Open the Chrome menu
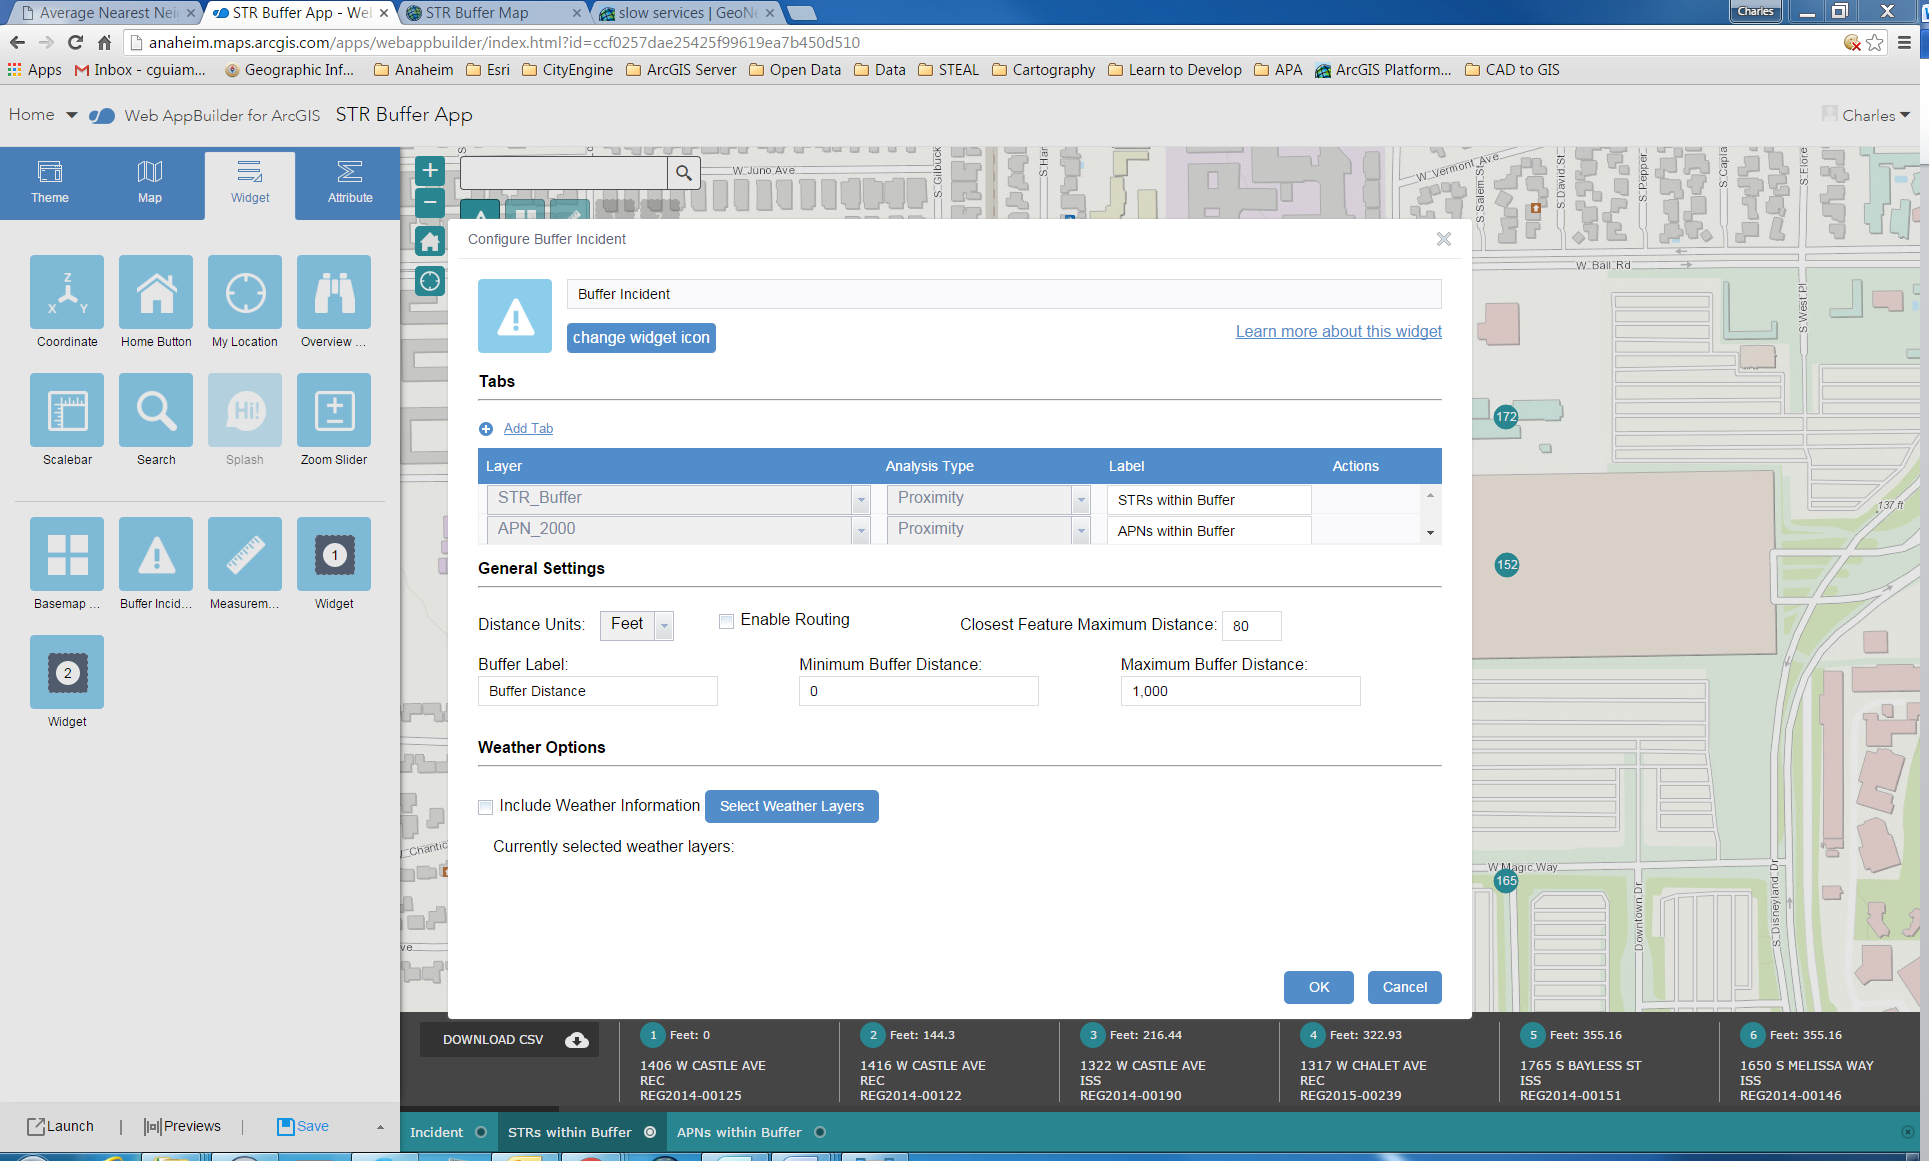Screen dimensions: 1929x1161 point(1904,42)
